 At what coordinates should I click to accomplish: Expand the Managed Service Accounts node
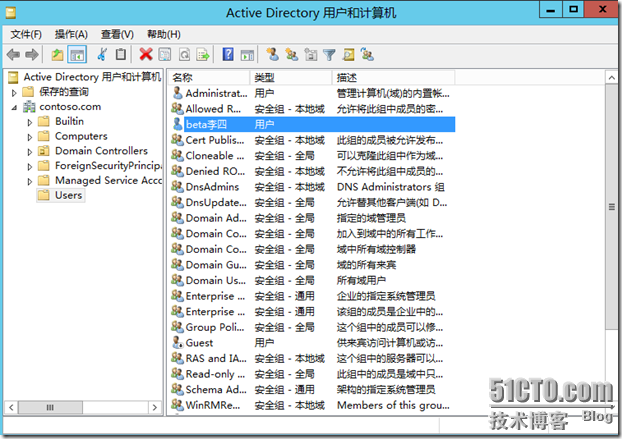(29, 181)
